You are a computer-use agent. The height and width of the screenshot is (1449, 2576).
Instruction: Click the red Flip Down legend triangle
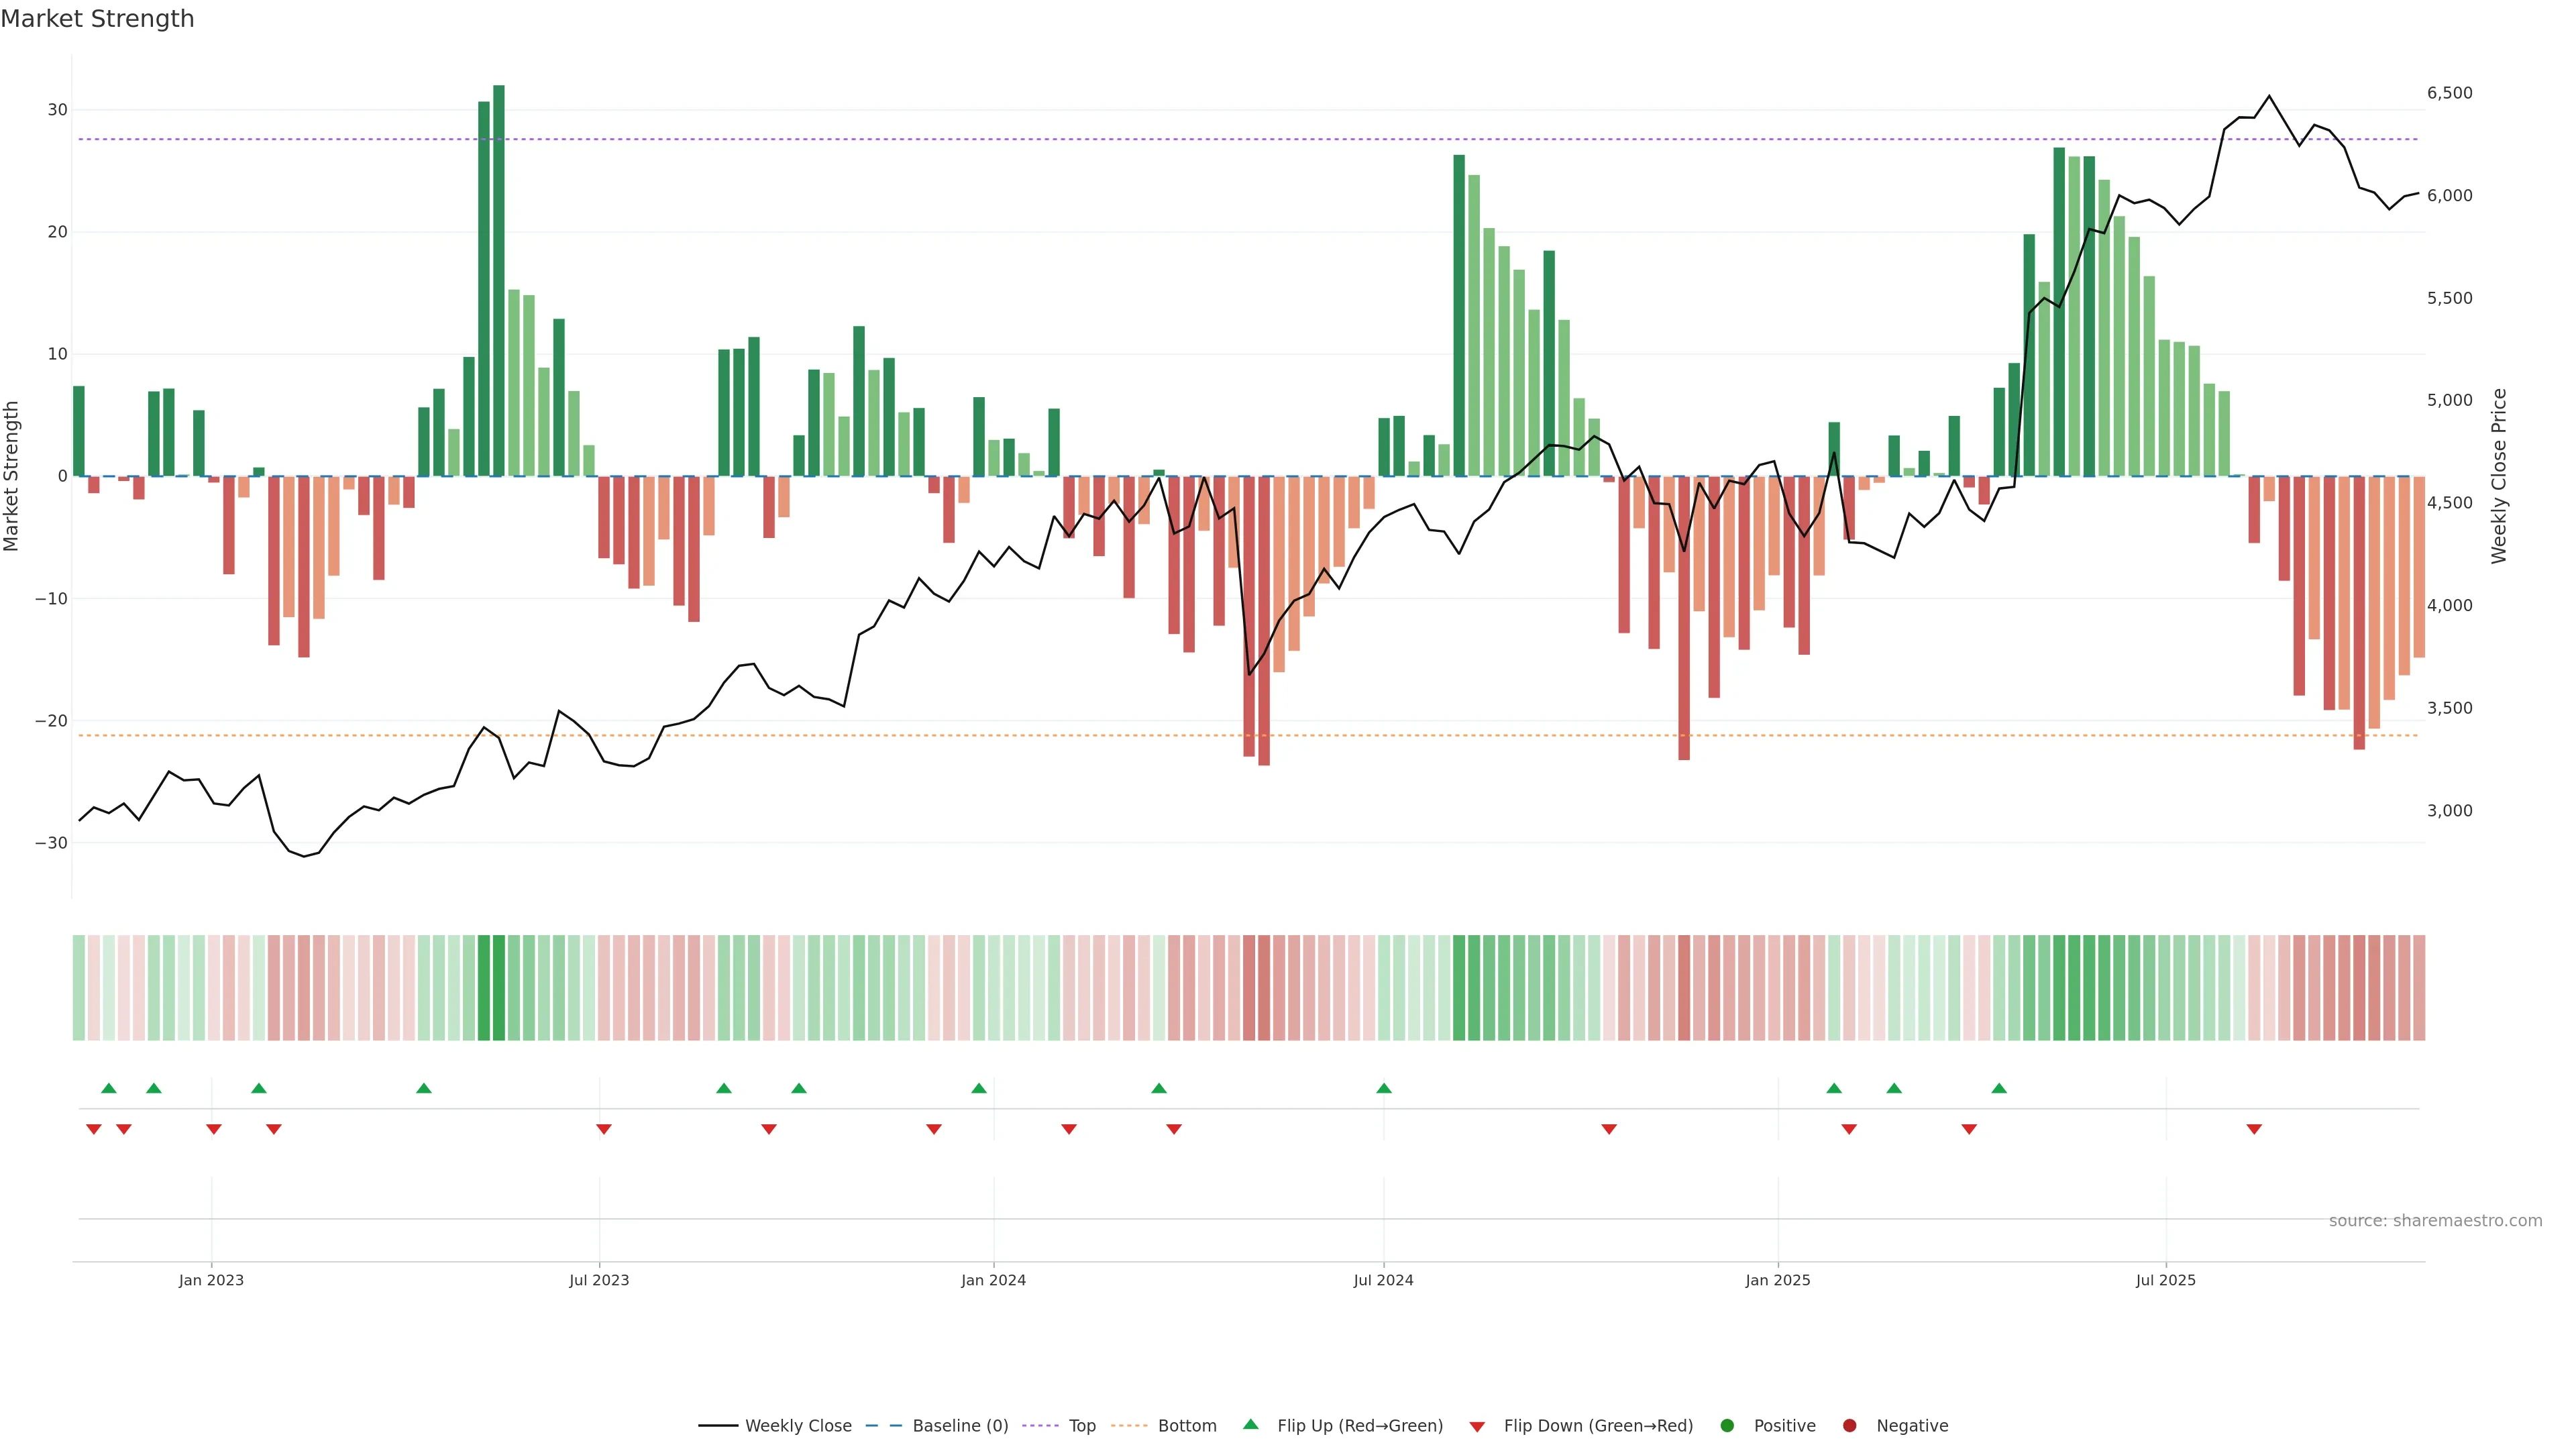[1477, 1427]
